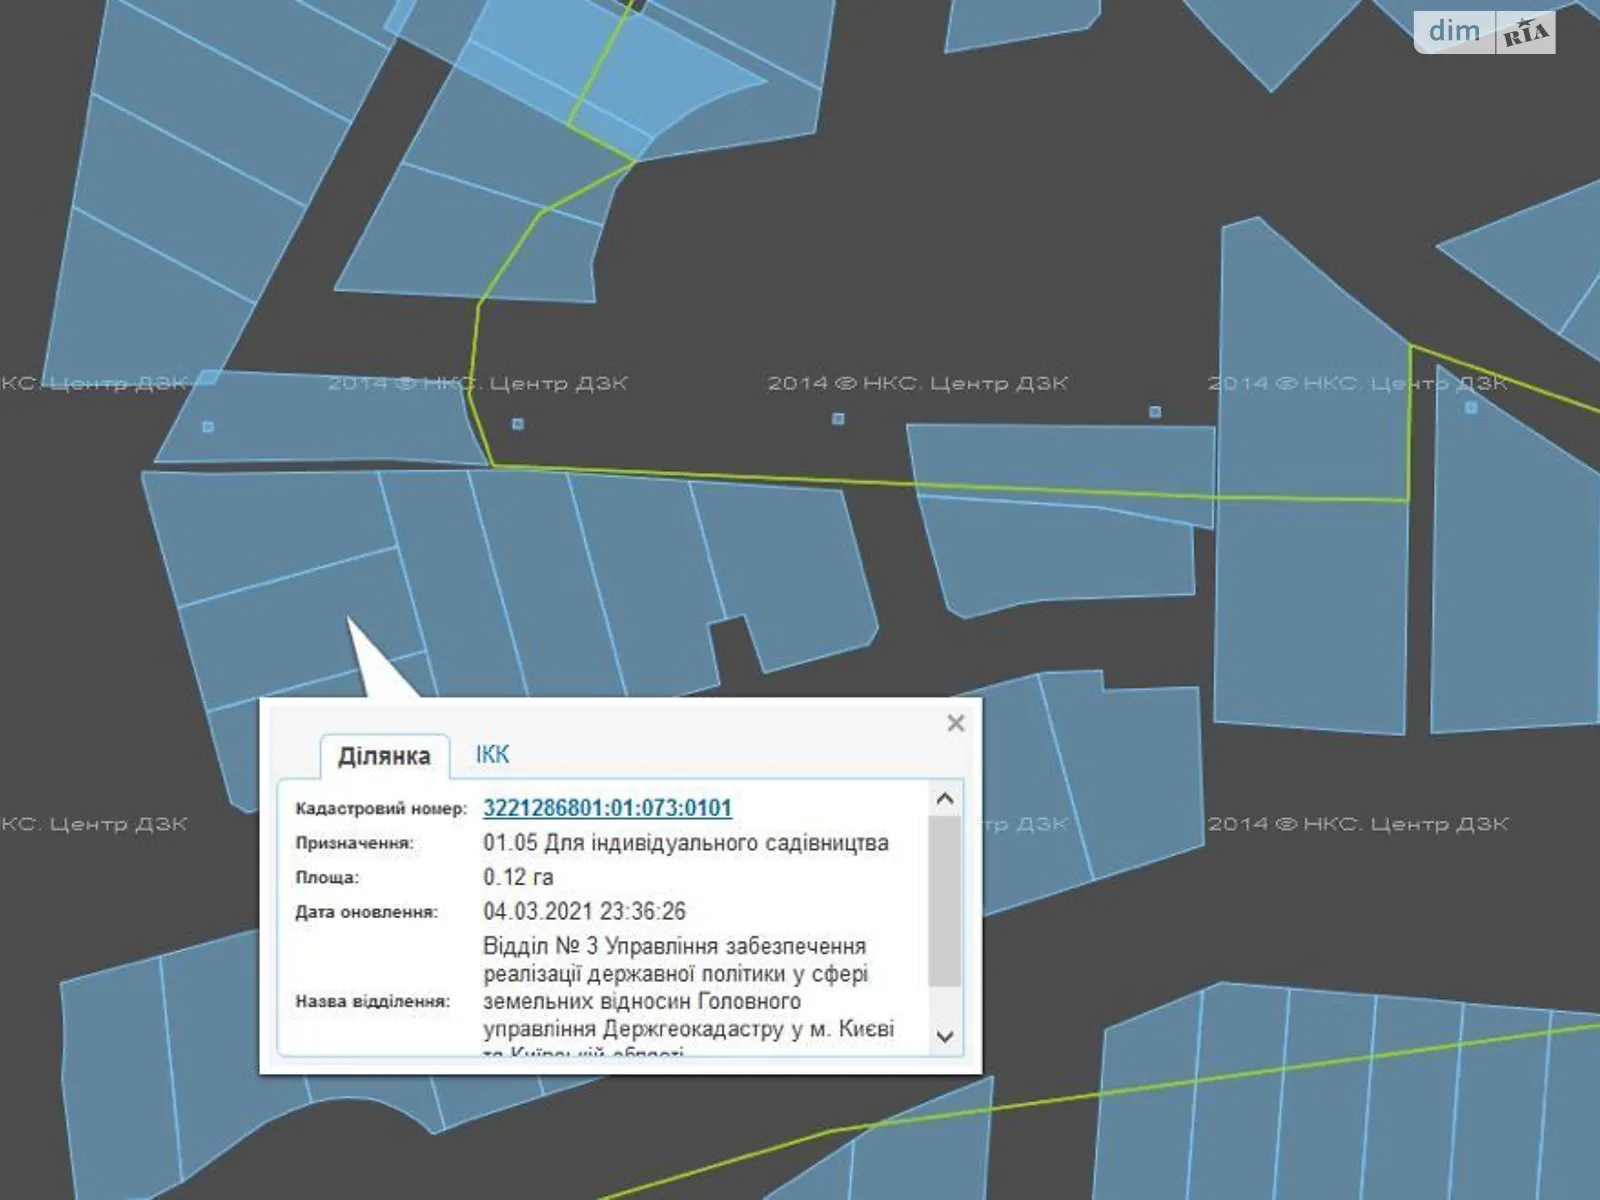
Task: Click the square marker right of the green boundary corner
Action: tap(517, 424)
